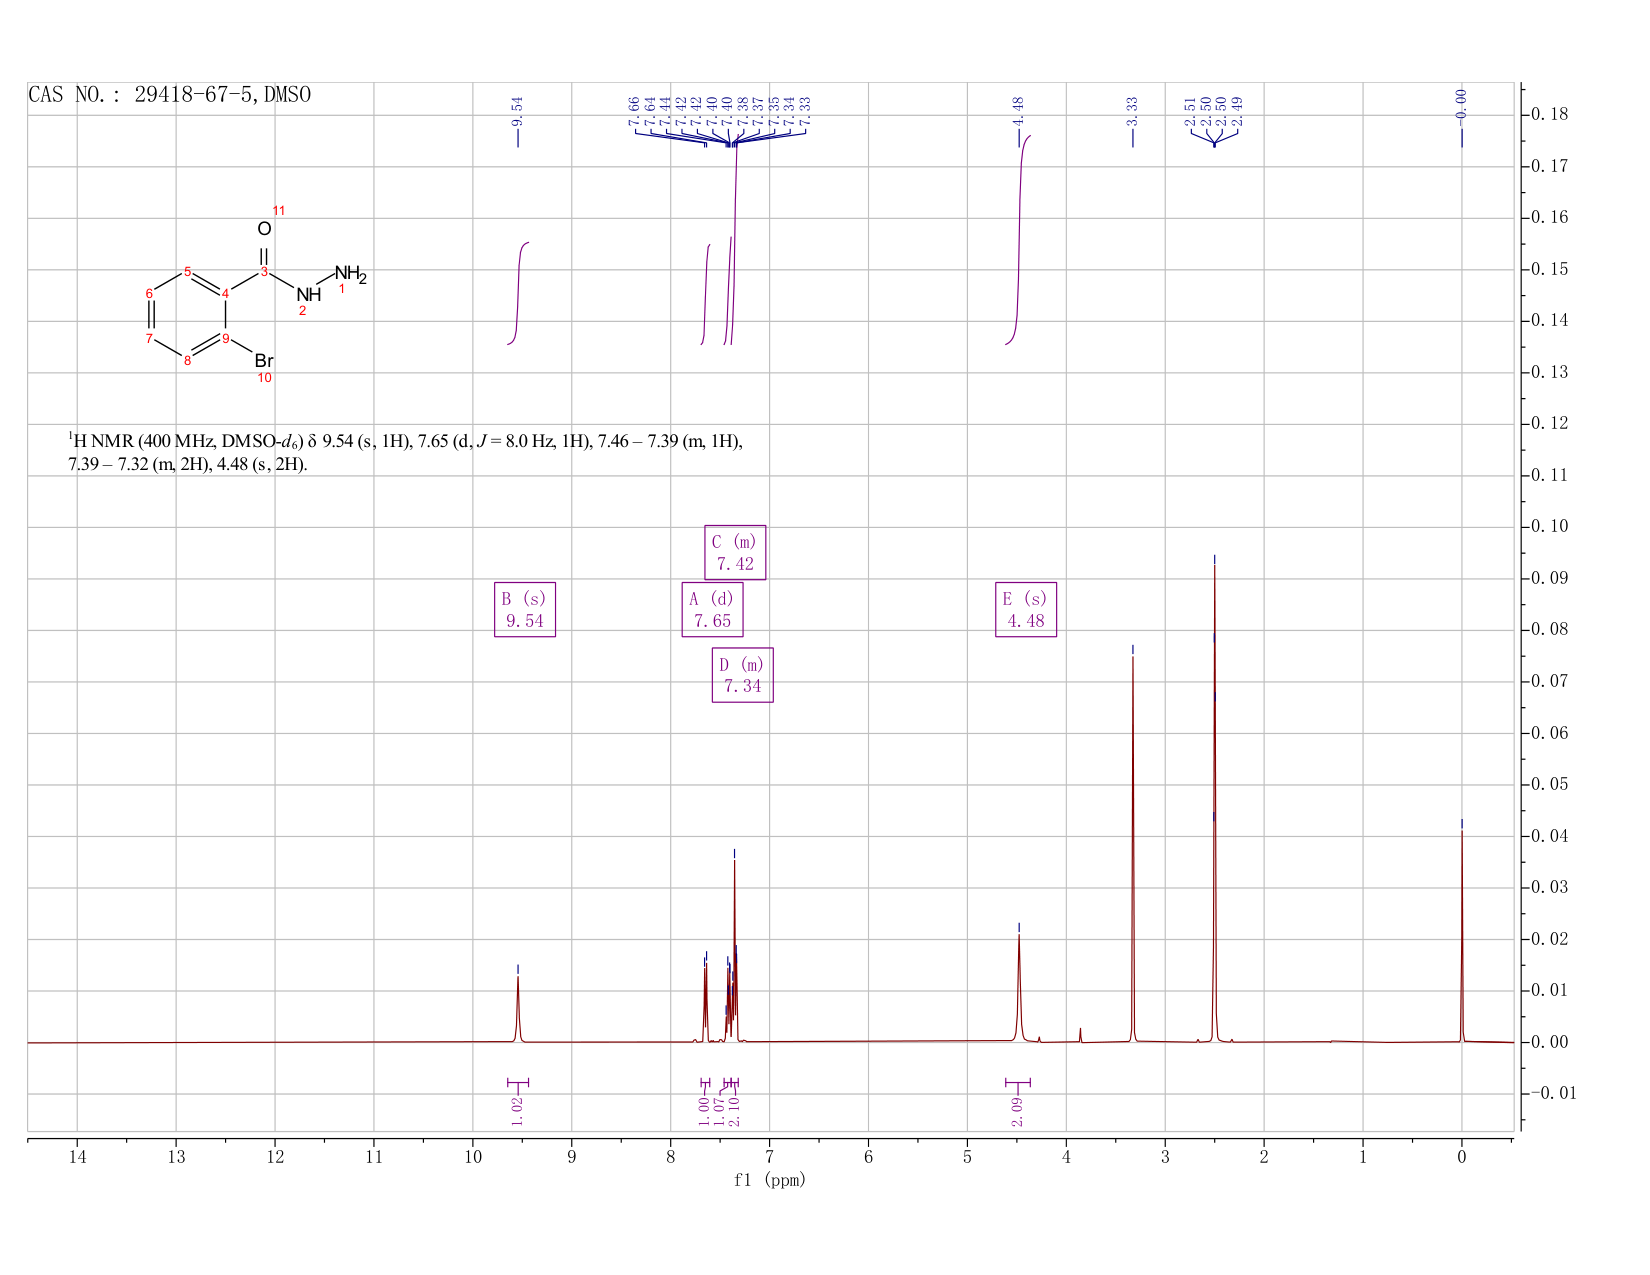Viewport: 1650px width, 1275px height.
Task: Click the Br atom in the structure
Action: pos(264,361)
